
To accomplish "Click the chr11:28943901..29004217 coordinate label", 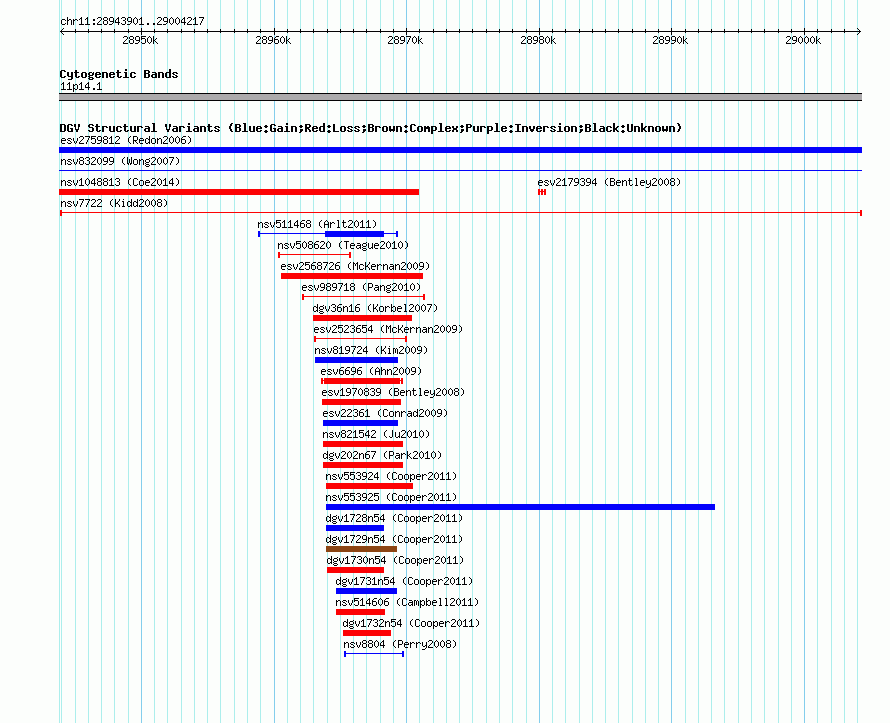I will point(132,21).
